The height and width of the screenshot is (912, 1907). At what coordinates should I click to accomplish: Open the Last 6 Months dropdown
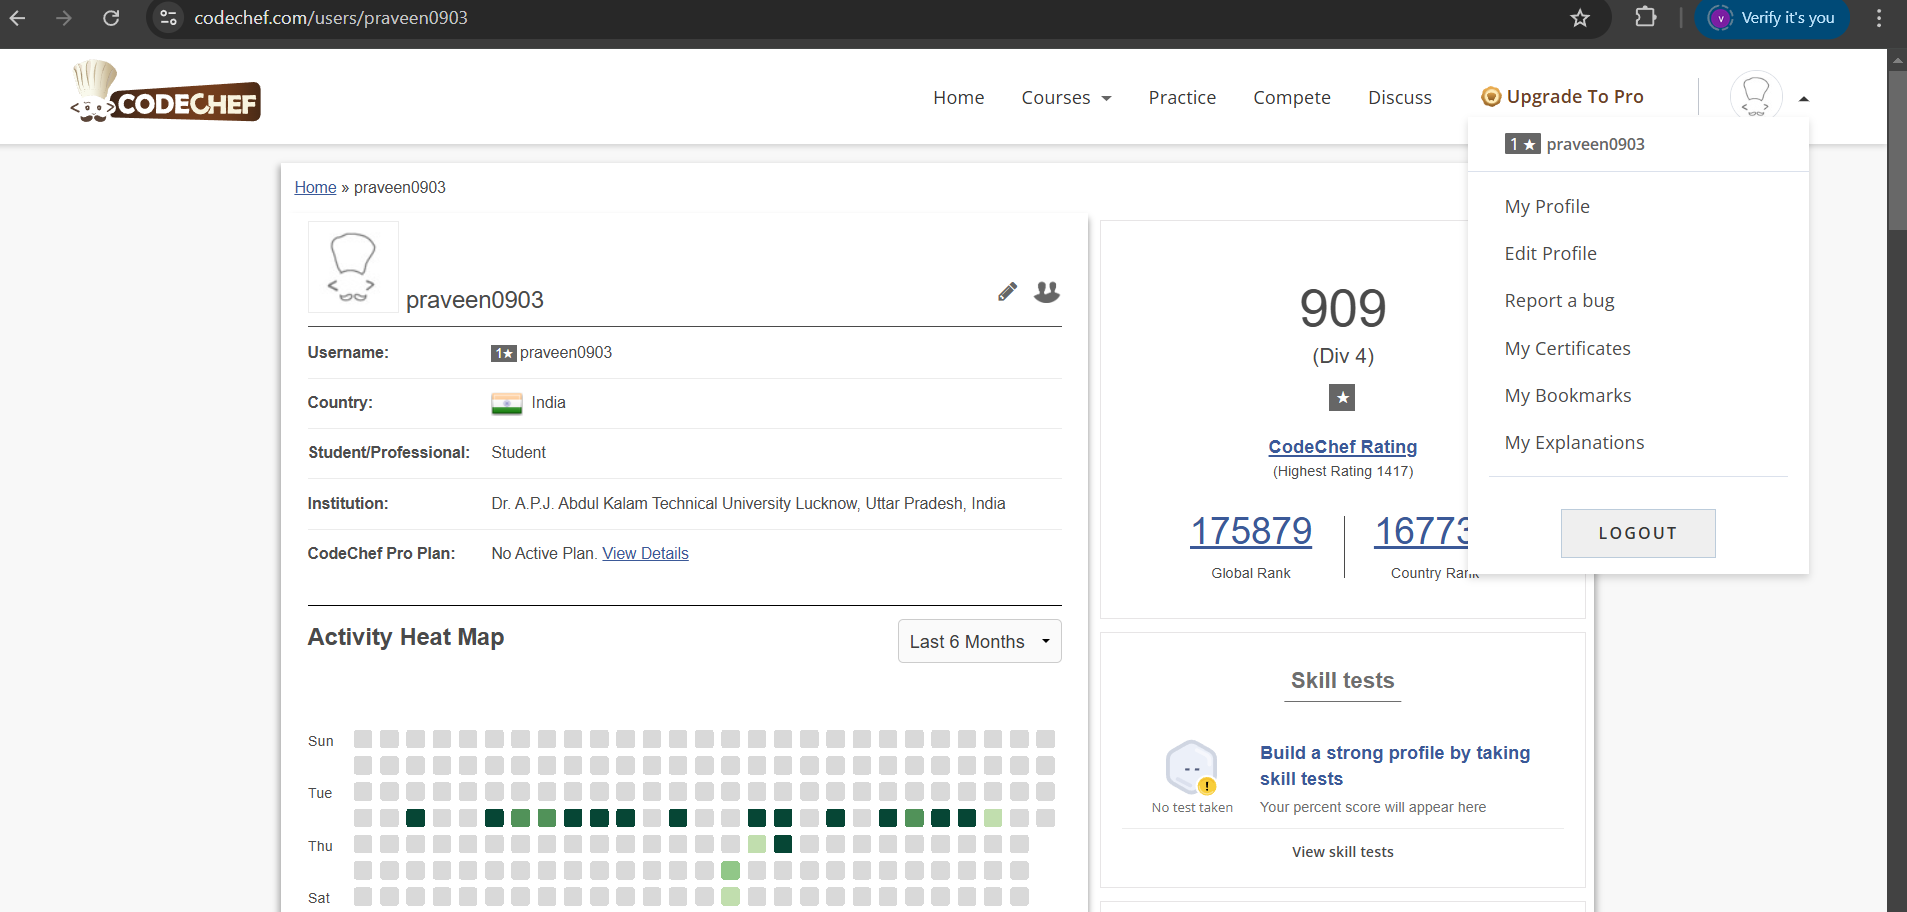[x=980, y=641]
